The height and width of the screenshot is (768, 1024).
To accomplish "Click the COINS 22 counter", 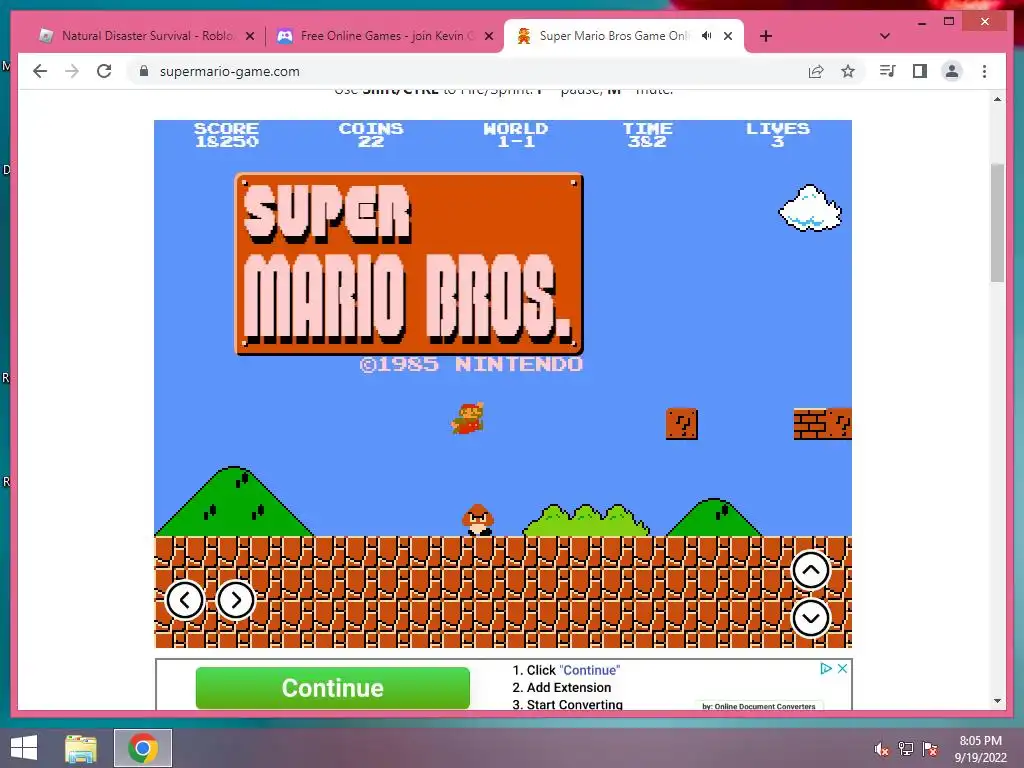I will (370, 135).
